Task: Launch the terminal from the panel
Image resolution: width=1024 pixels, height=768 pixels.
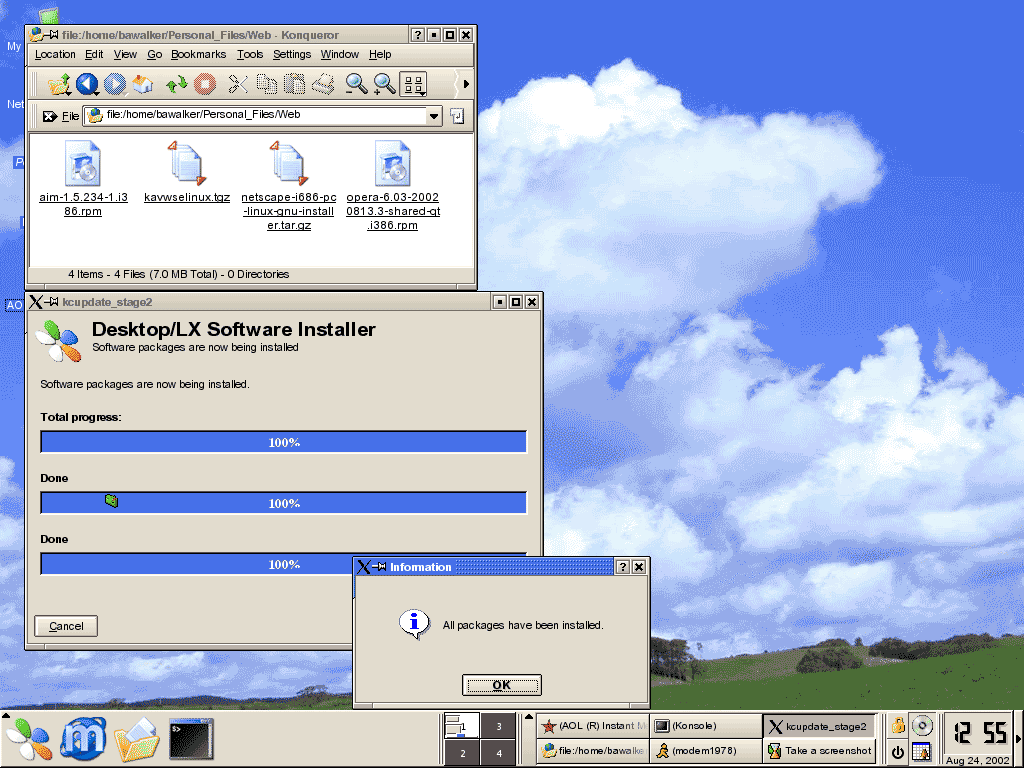Action: [x=190, y=740]
